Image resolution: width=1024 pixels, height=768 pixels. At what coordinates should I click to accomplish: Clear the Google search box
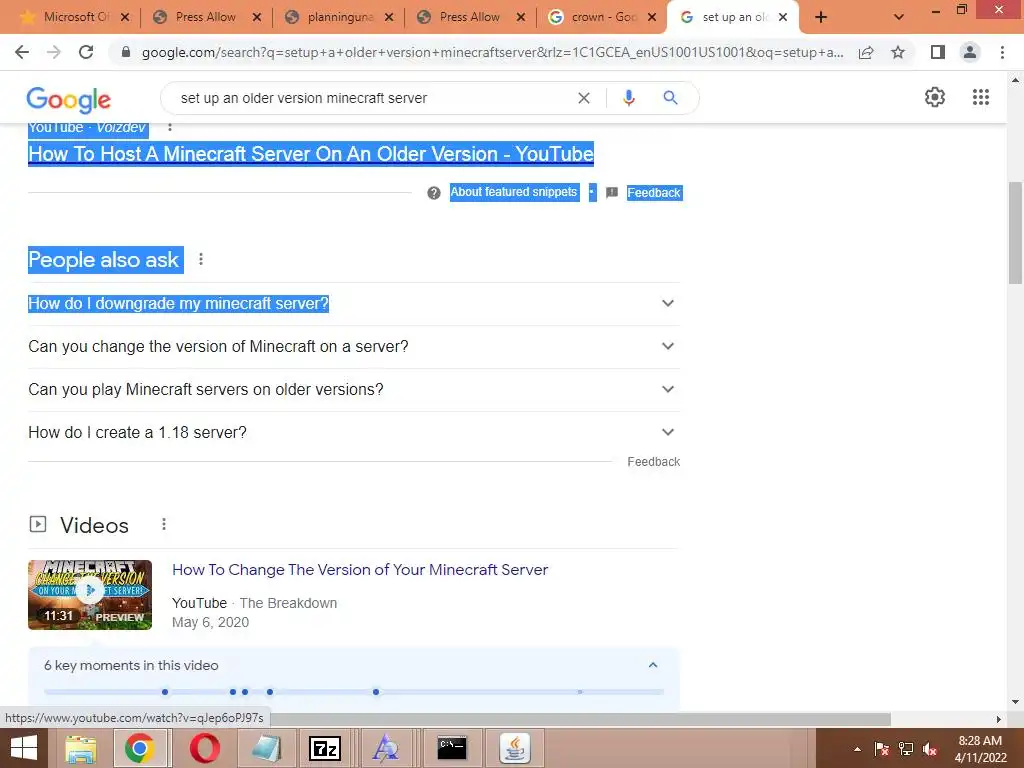point(584,98)
